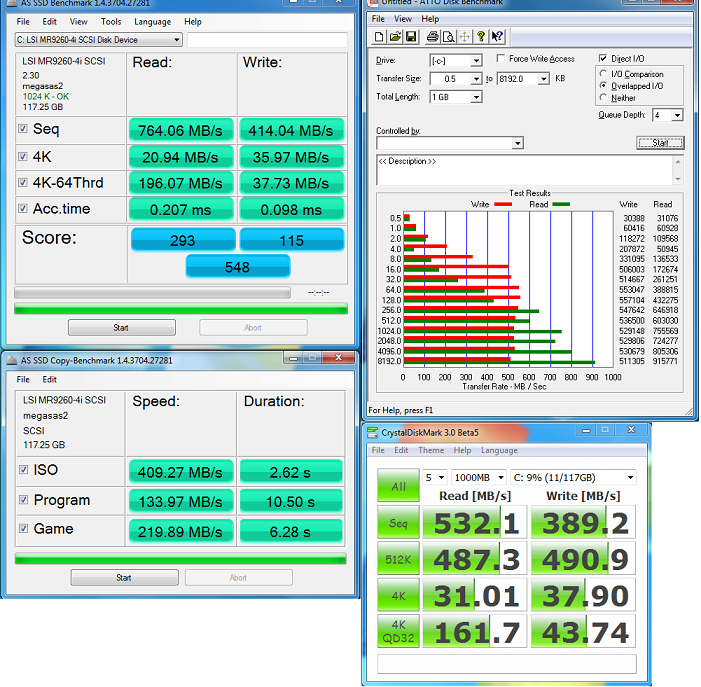Click the Description text area in ATTO
Screen dimensions: 701x687
[525, 169]
